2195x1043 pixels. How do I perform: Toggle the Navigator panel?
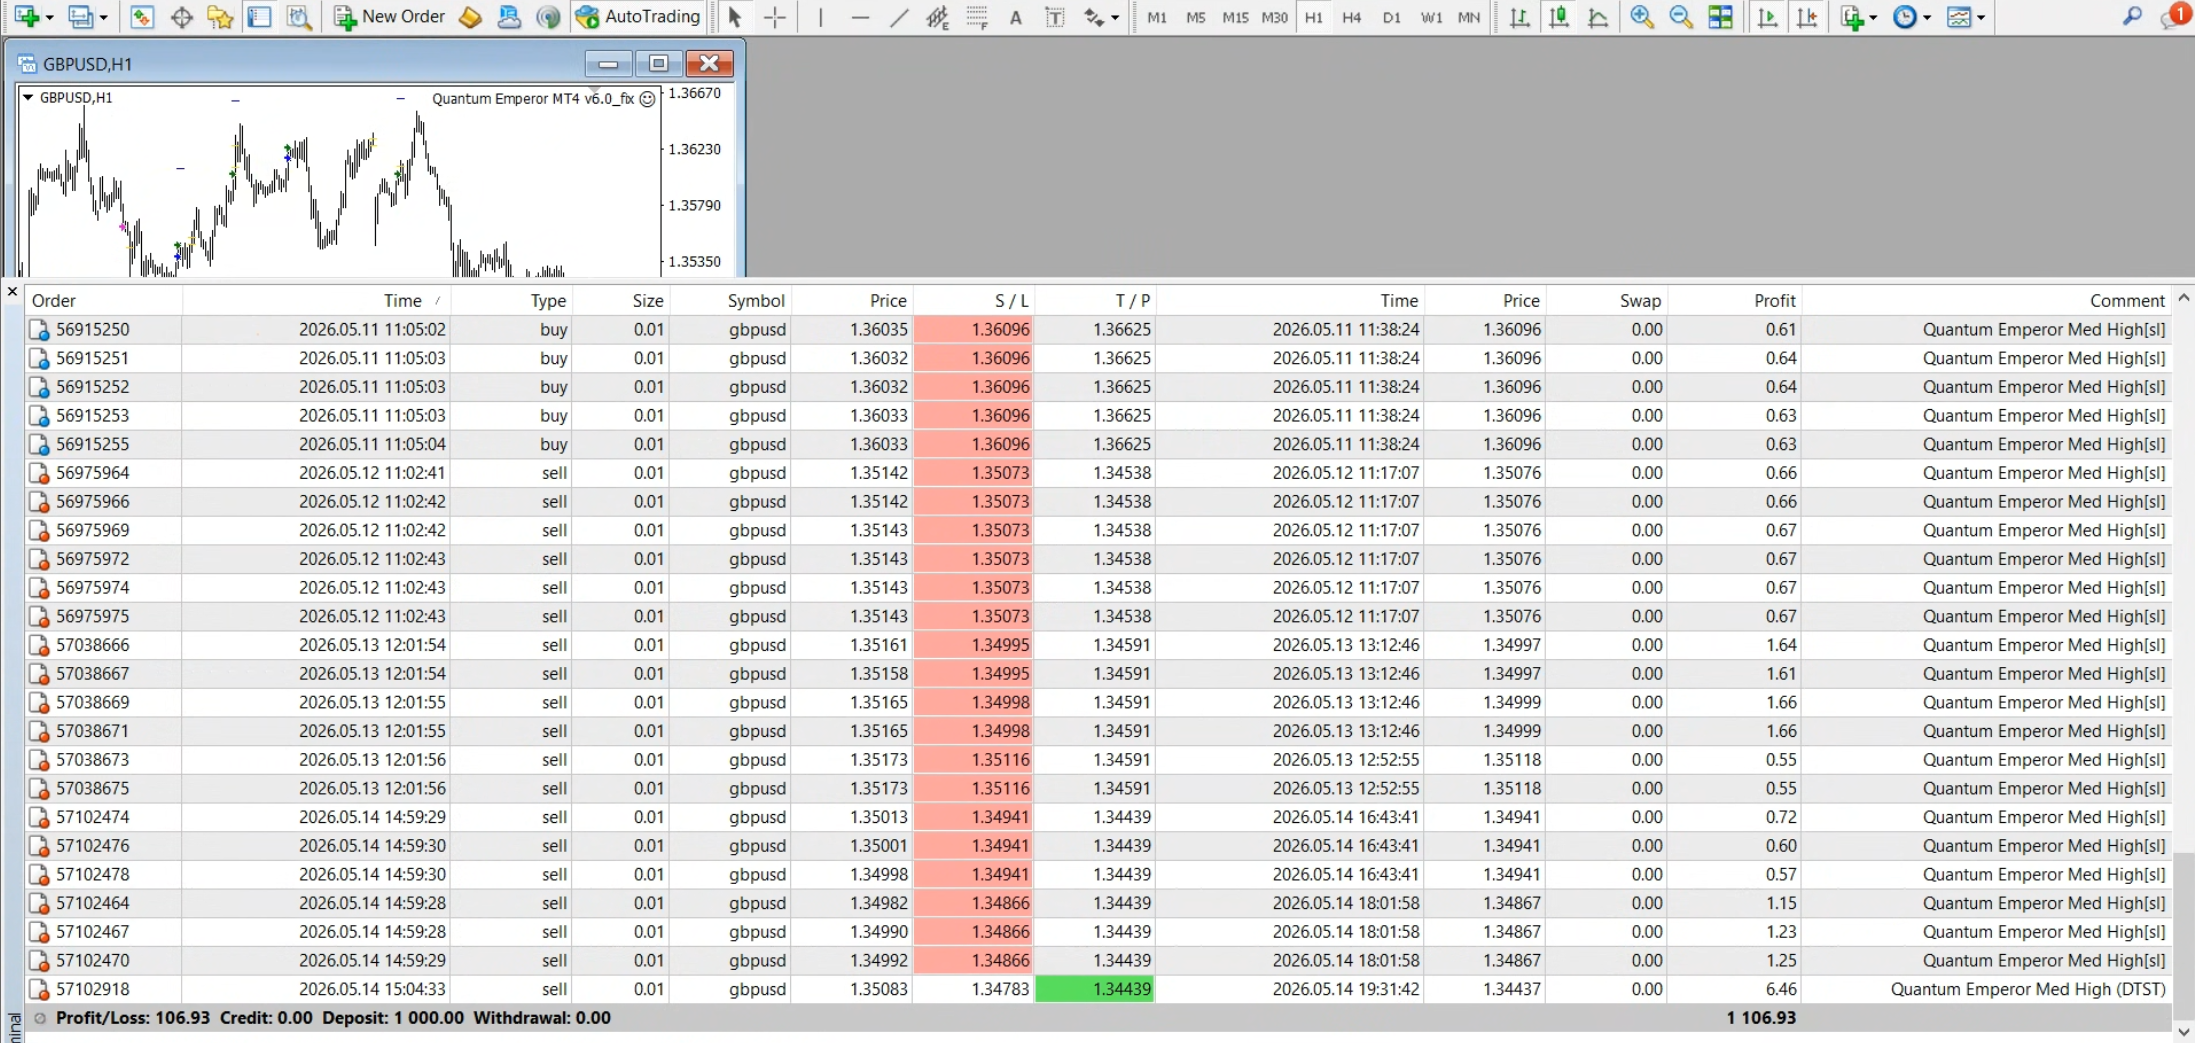click(220, 17)
